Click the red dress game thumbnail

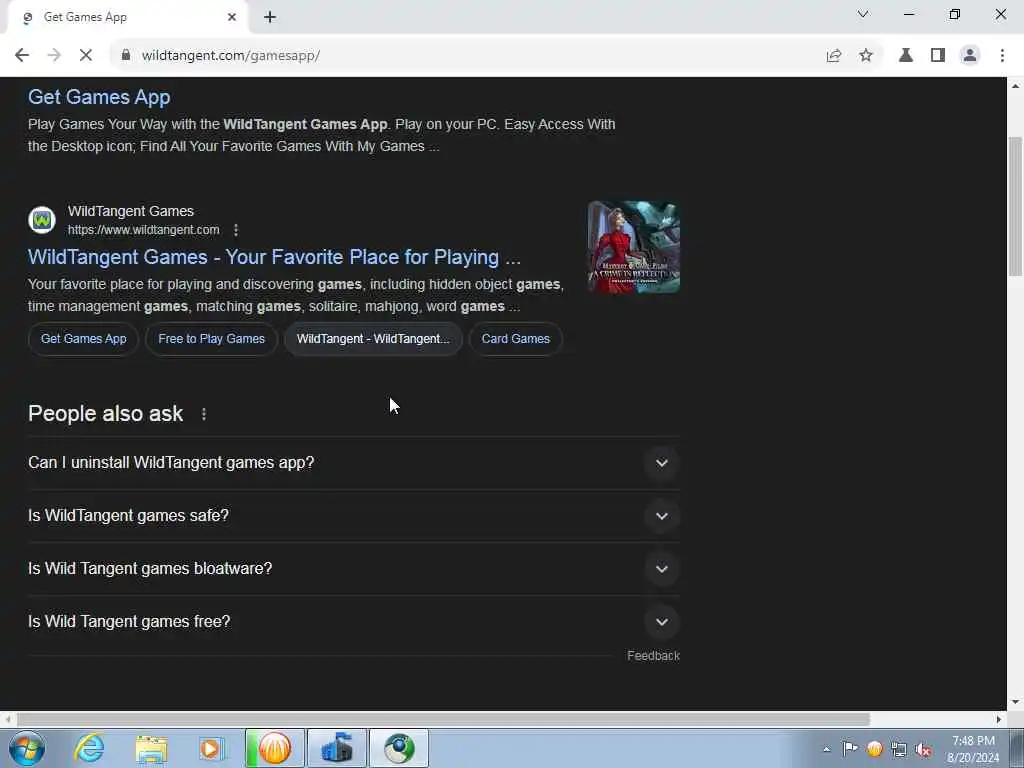pyautogui.click(x=633, y=247)
